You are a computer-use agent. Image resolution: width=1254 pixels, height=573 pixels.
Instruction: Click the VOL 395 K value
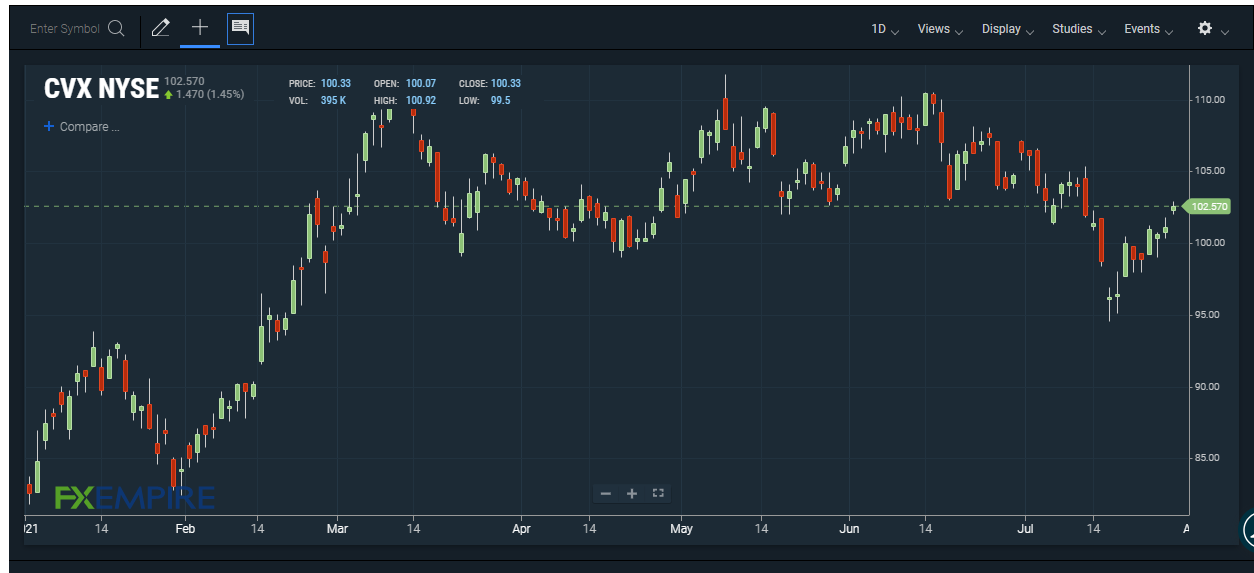click(334, 100)
